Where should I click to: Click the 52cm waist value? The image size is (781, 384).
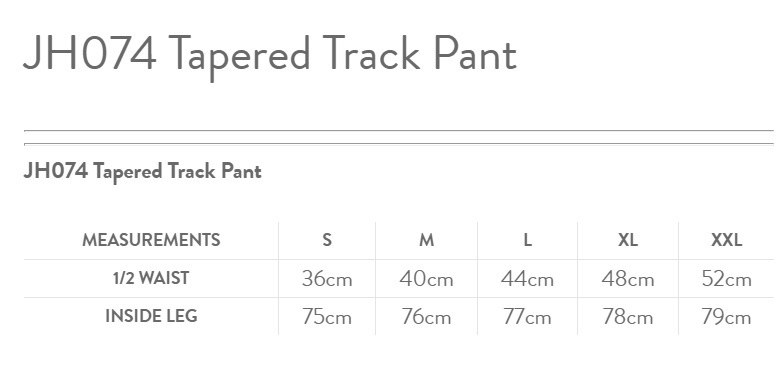(x=727, y=279)
